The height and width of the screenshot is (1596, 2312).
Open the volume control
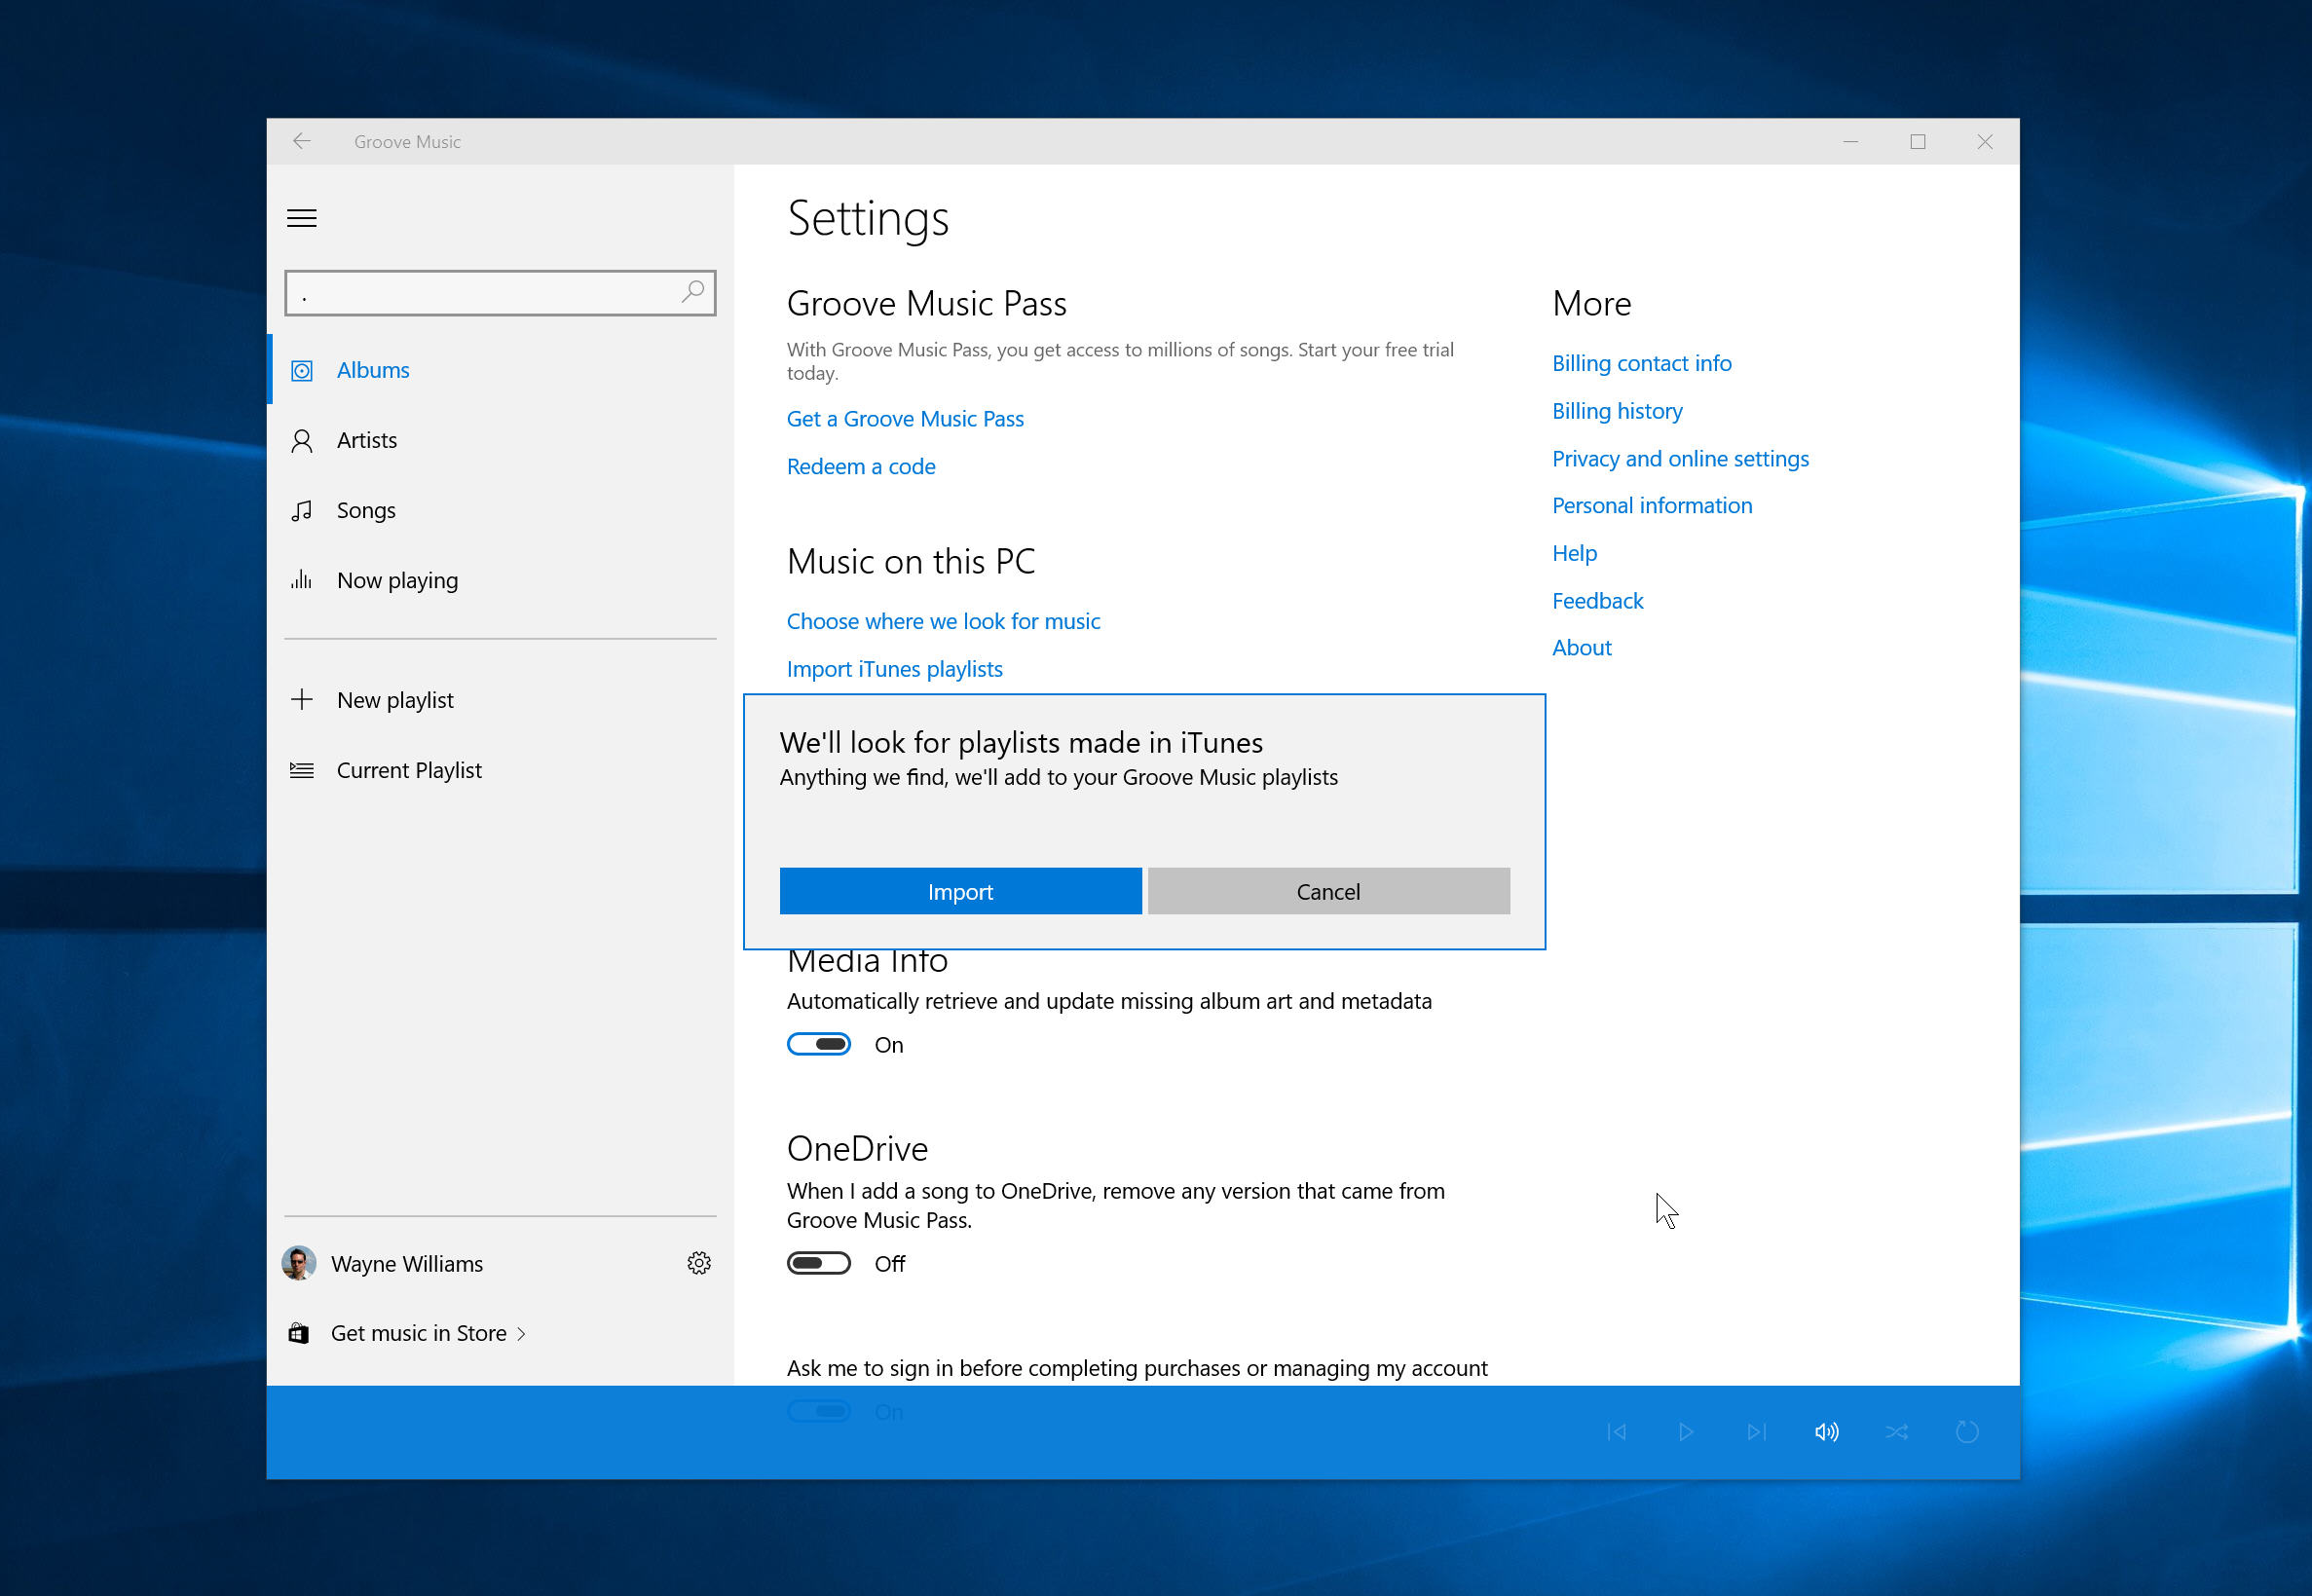click(x=1826, y=1432)
